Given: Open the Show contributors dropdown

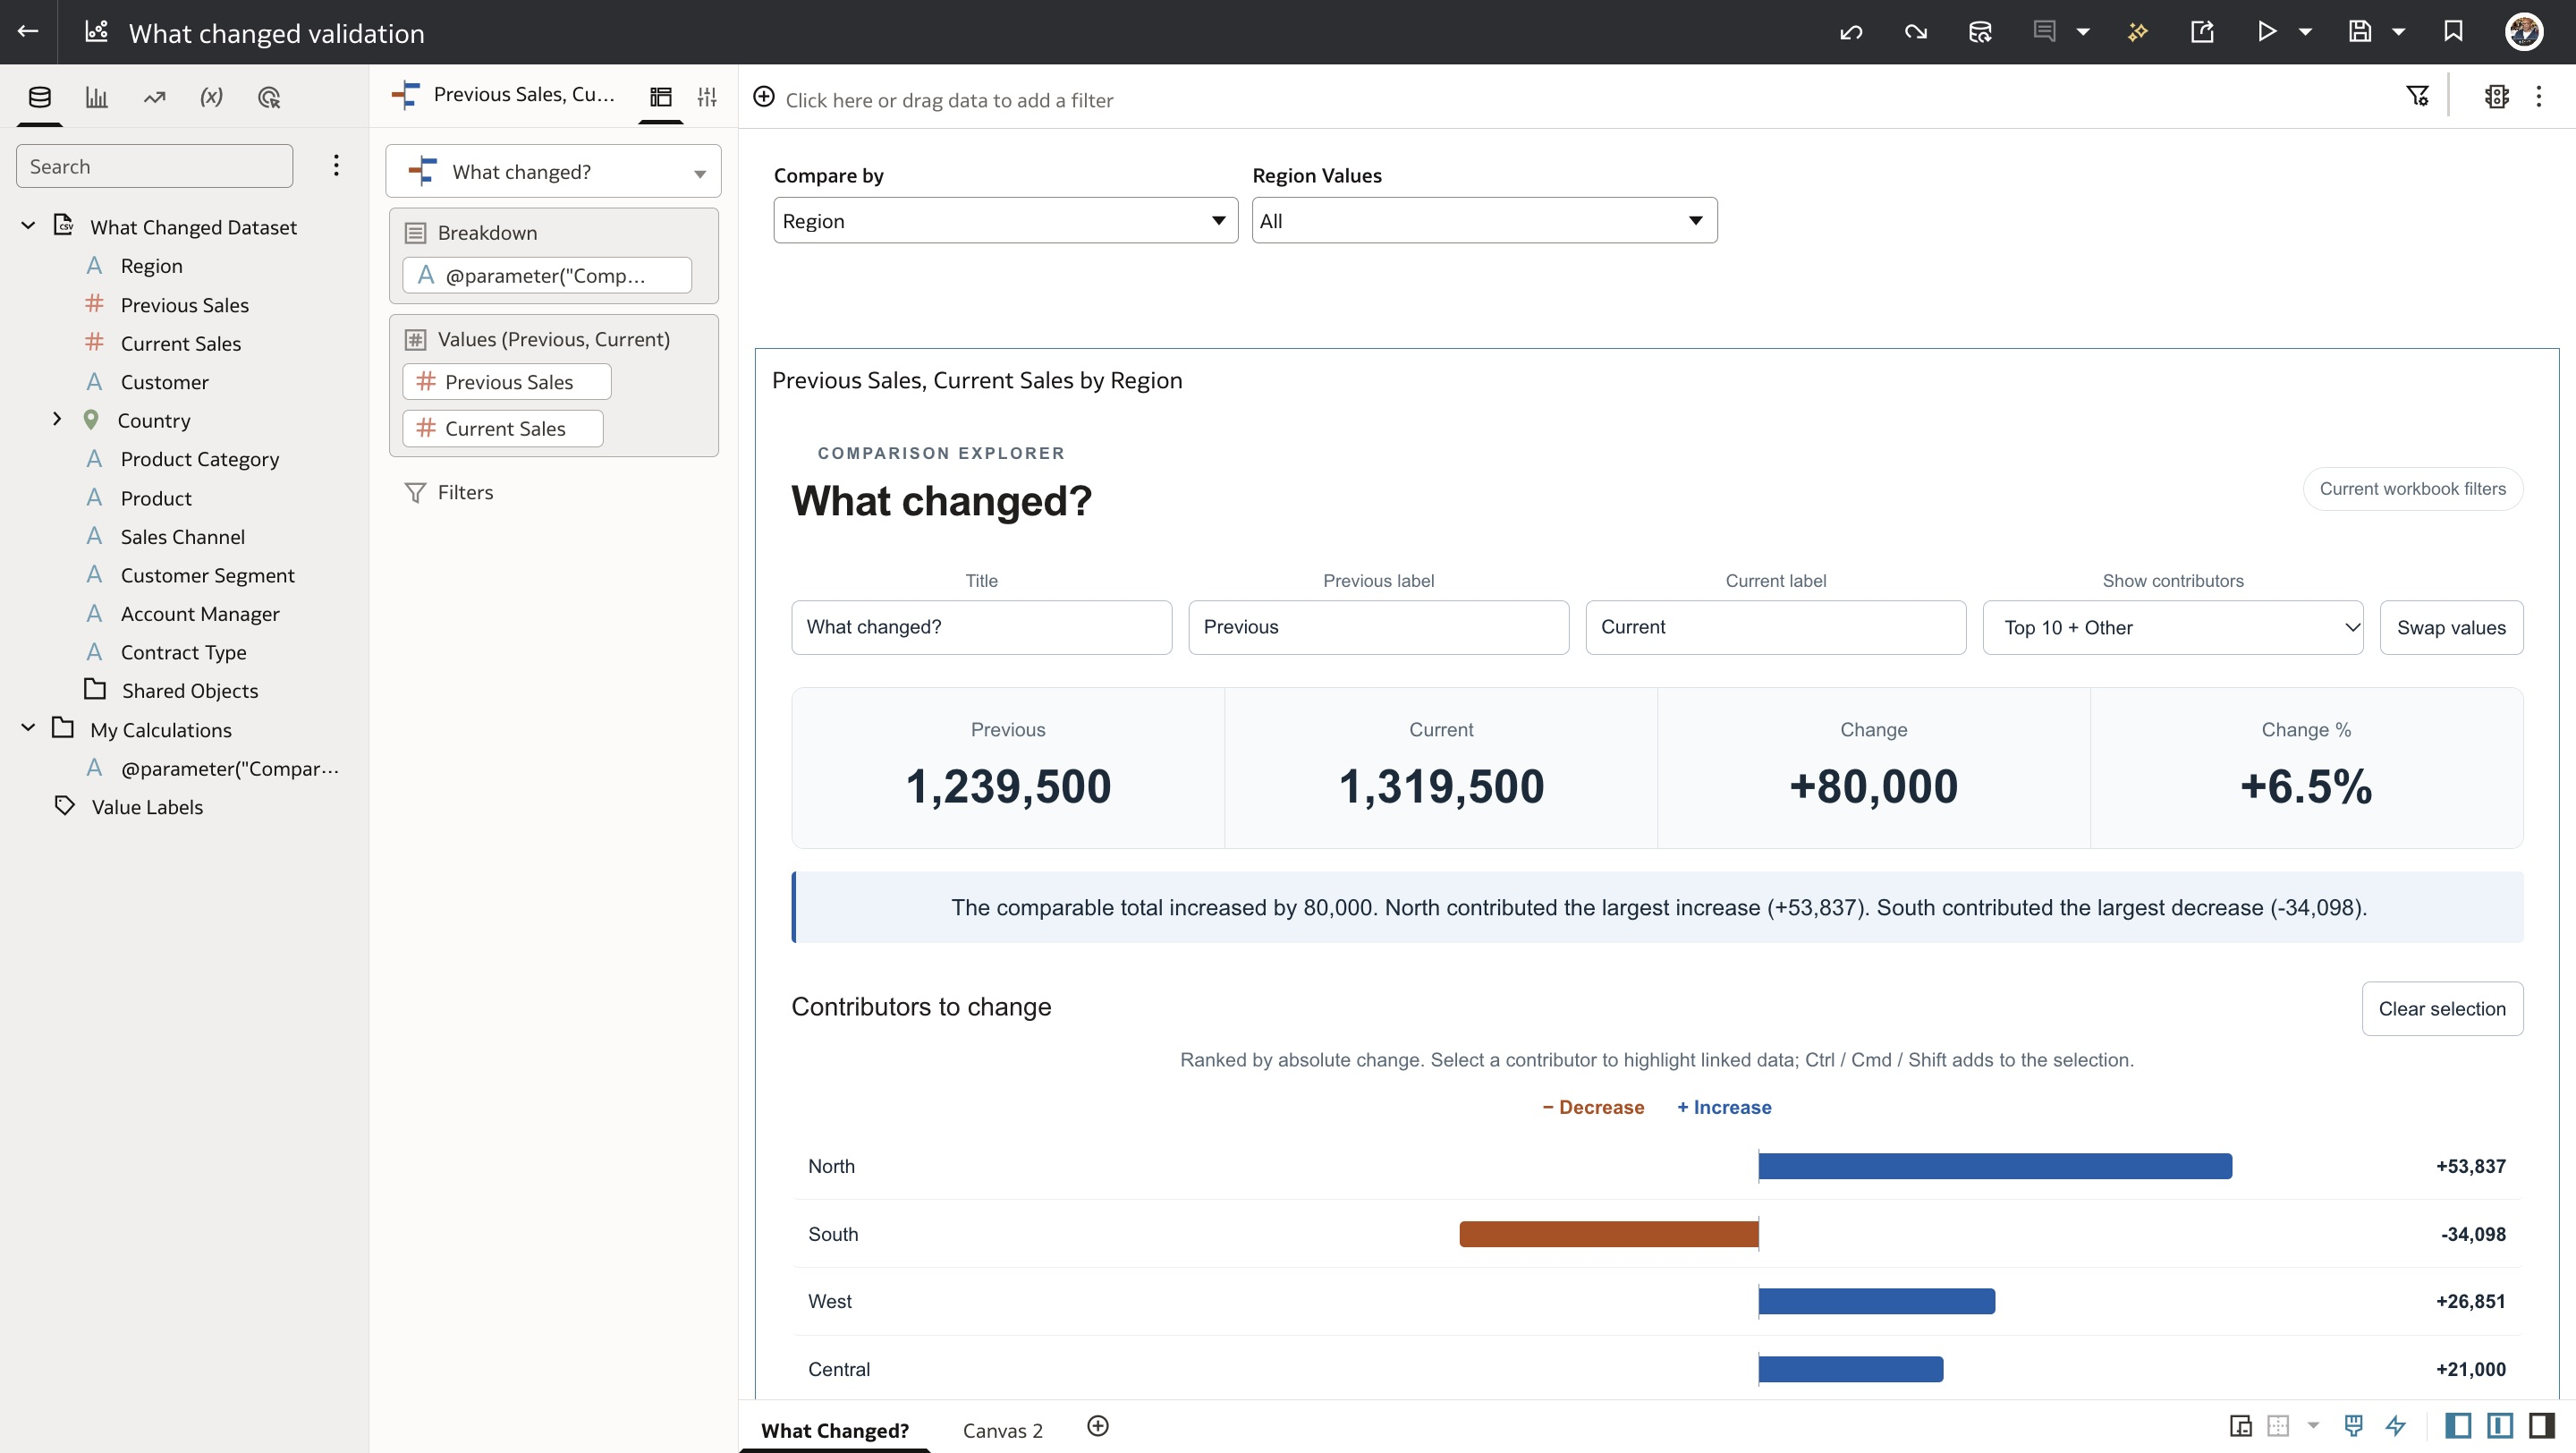Looking at the screenshot, I should (x=2172, y=627).
